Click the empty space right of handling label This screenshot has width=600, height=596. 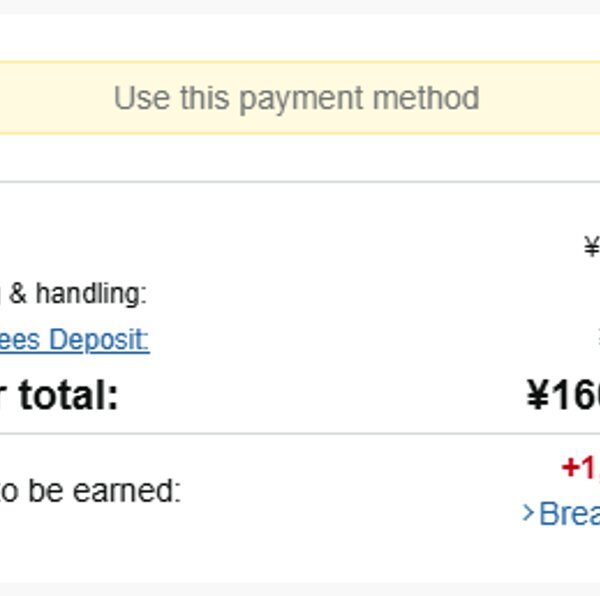[x=350, y=294]
